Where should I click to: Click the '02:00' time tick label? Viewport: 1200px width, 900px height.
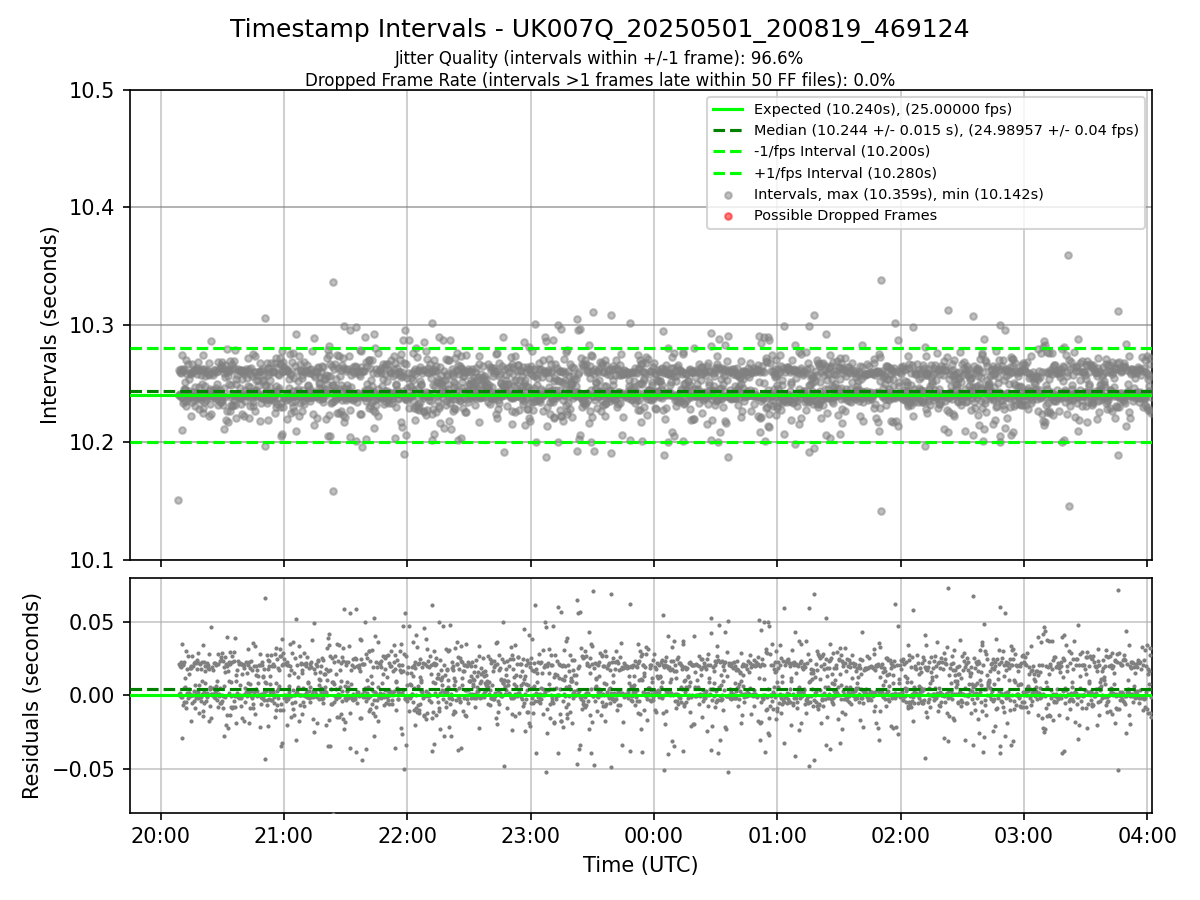click(901, 834)
